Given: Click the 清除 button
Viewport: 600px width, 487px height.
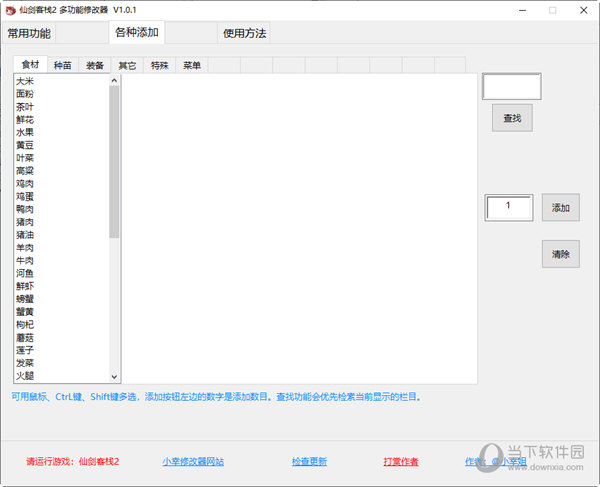Looking at the screenshot, I should tap(561, 254).
